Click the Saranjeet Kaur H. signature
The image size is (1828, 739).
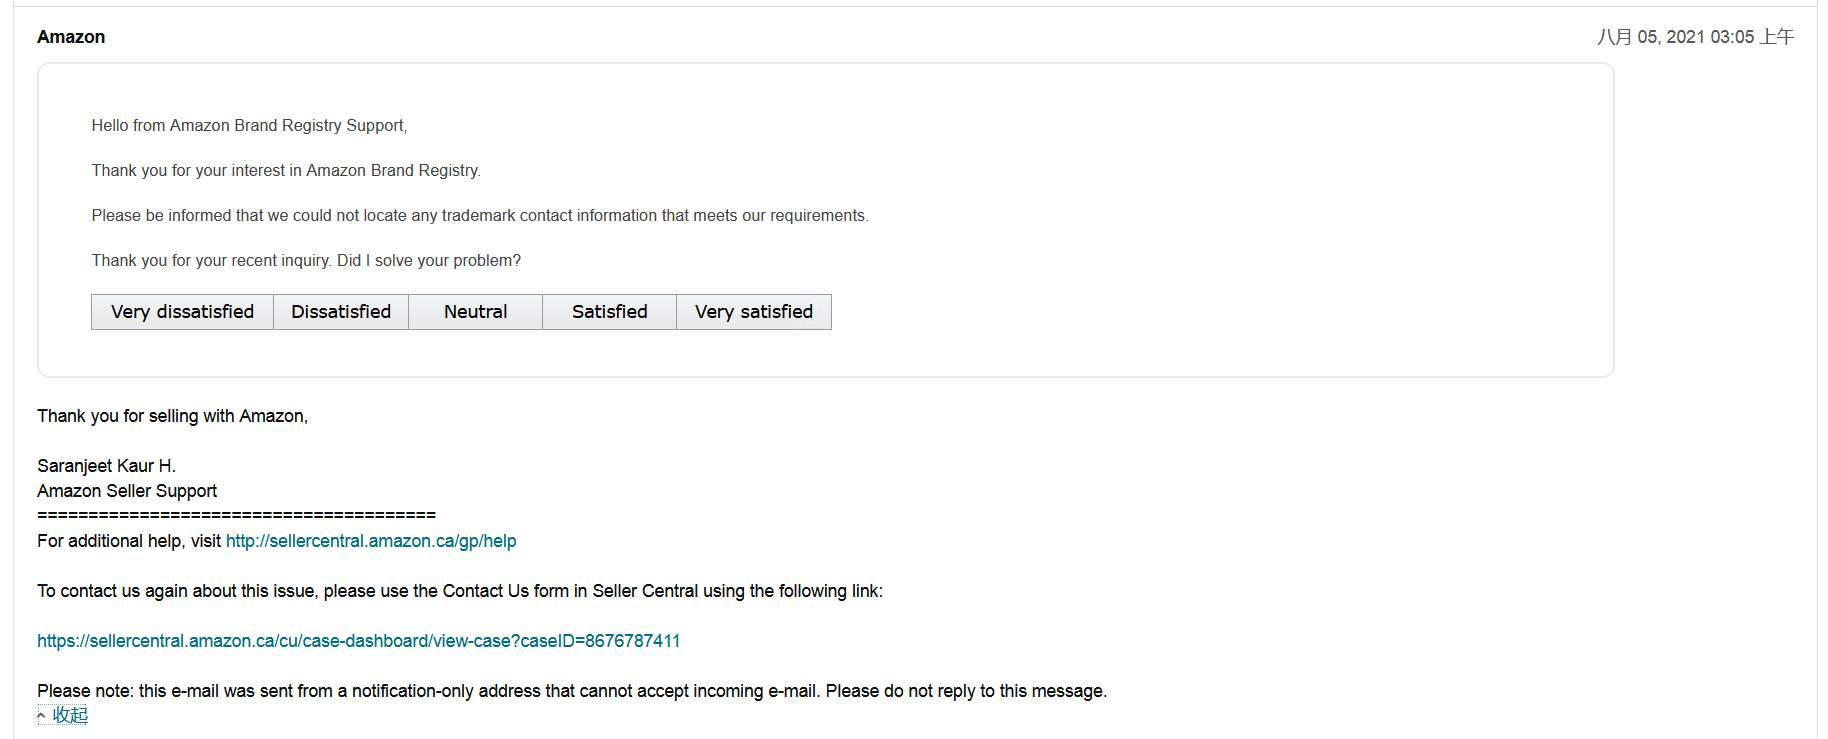tap(107, 466)
